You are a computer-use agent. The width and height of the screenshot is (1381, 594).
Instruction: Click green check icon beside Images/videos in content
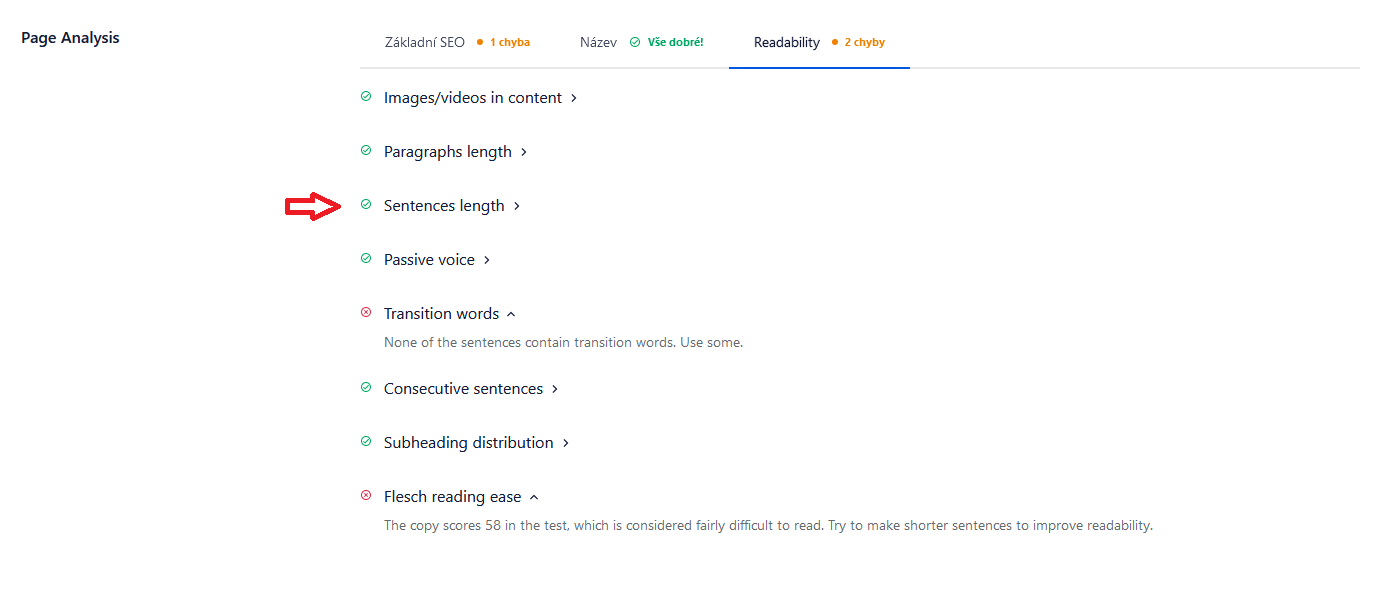365,97
